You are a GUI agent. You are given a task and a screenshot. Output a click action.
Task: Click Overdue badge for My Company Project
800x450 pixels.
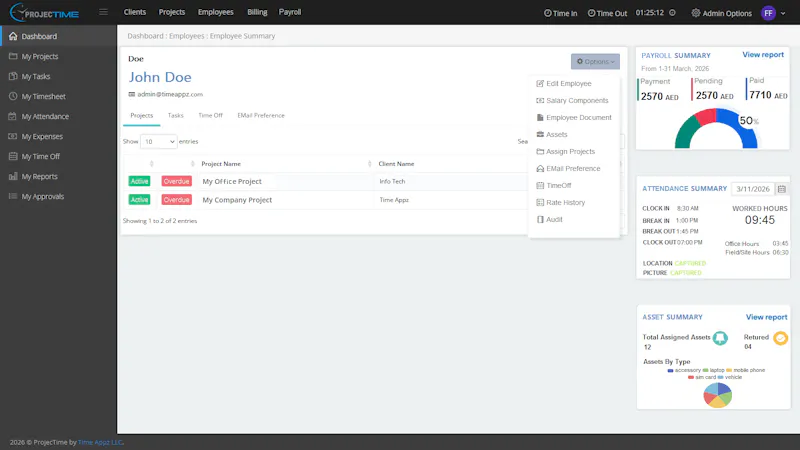pyautogui.click(x=177, y=199)
